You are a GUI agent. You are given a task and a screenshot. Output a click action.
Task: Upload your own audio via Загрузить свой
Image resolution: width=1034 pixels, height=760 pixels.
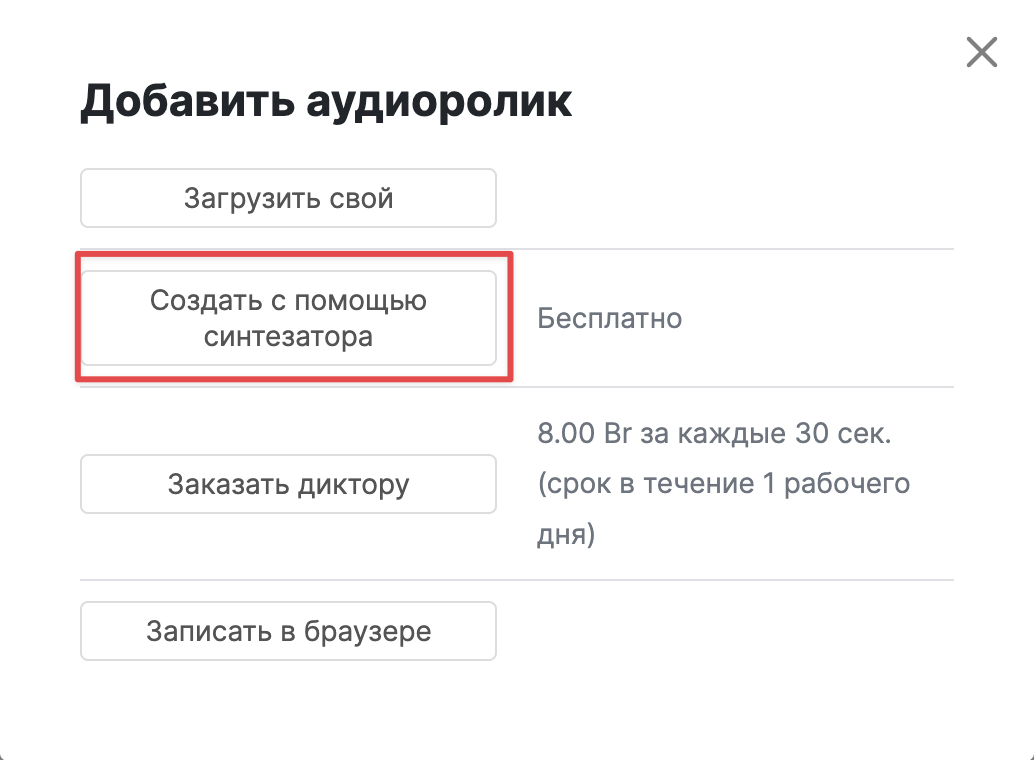[288, 198]
